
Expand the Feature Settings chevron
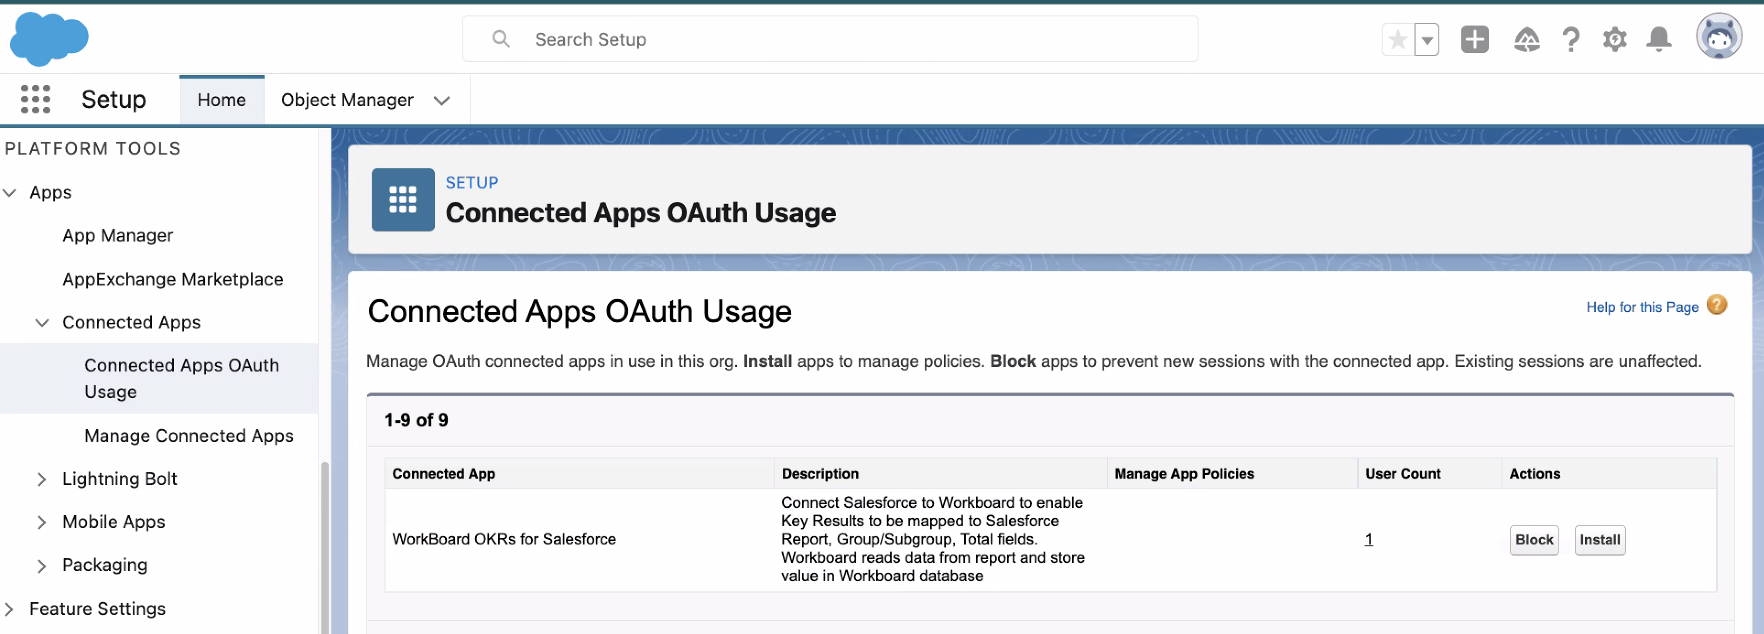coord(10,609)
